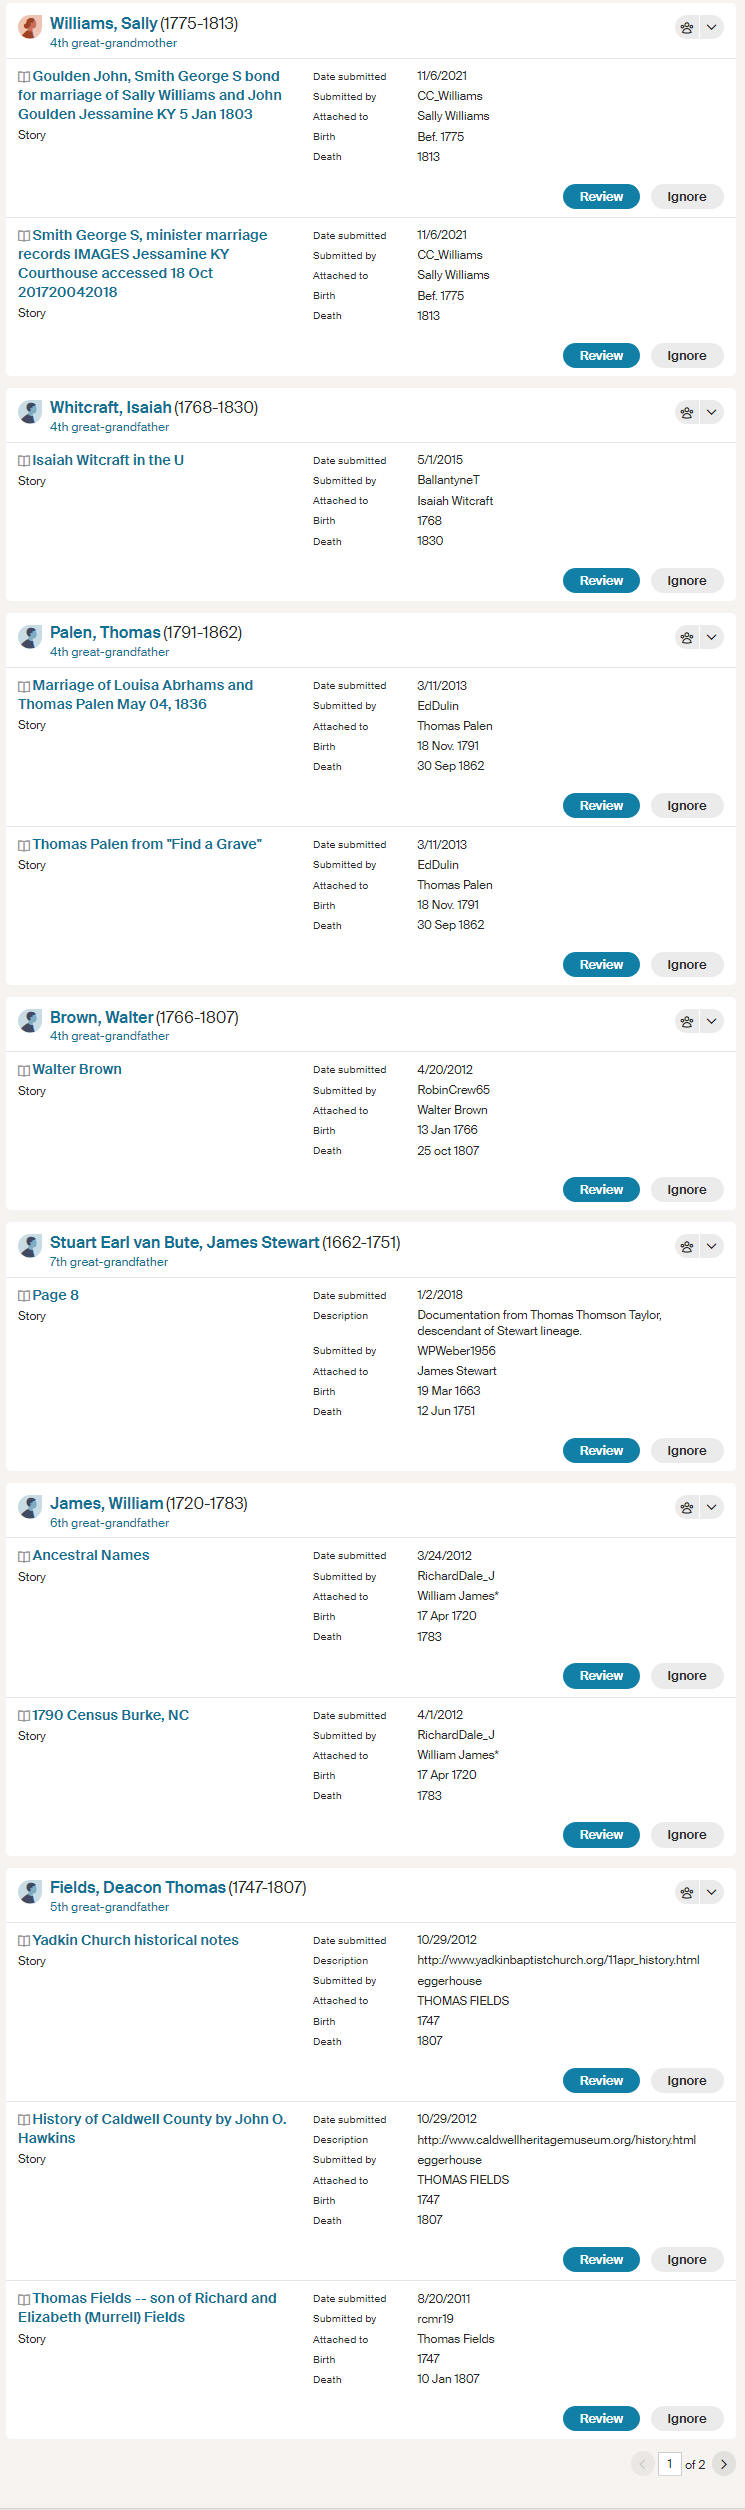
Task: Review the 1790 Census Burke, NC story
Action: click(x=601, y=1835)
